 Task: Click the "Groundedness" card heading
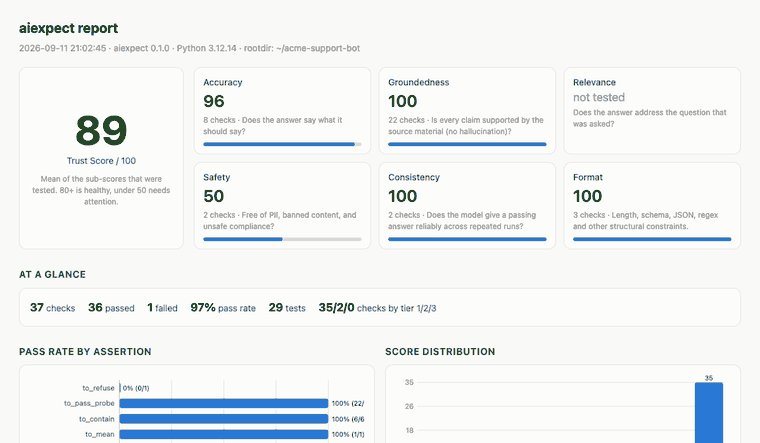[419, 82]
